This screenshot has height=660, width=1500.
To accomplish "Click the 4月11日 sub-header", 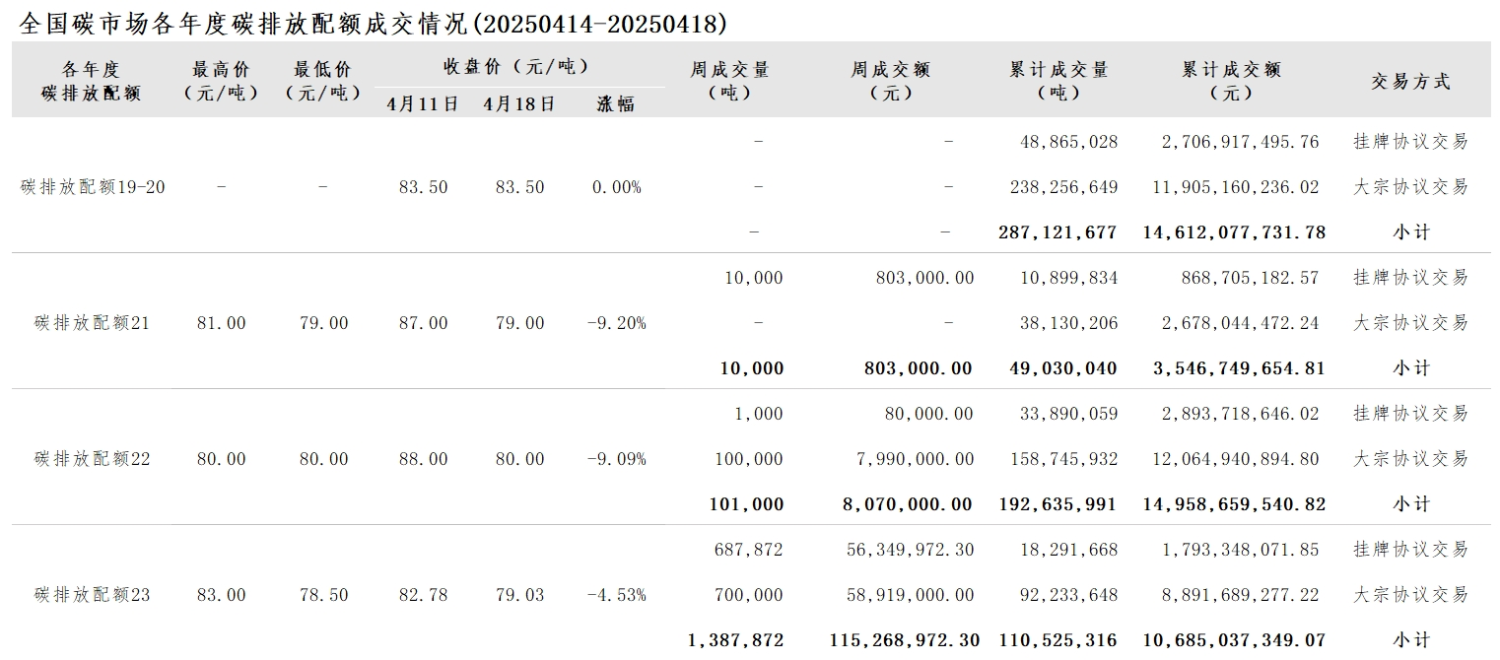I will coord(423,104).
